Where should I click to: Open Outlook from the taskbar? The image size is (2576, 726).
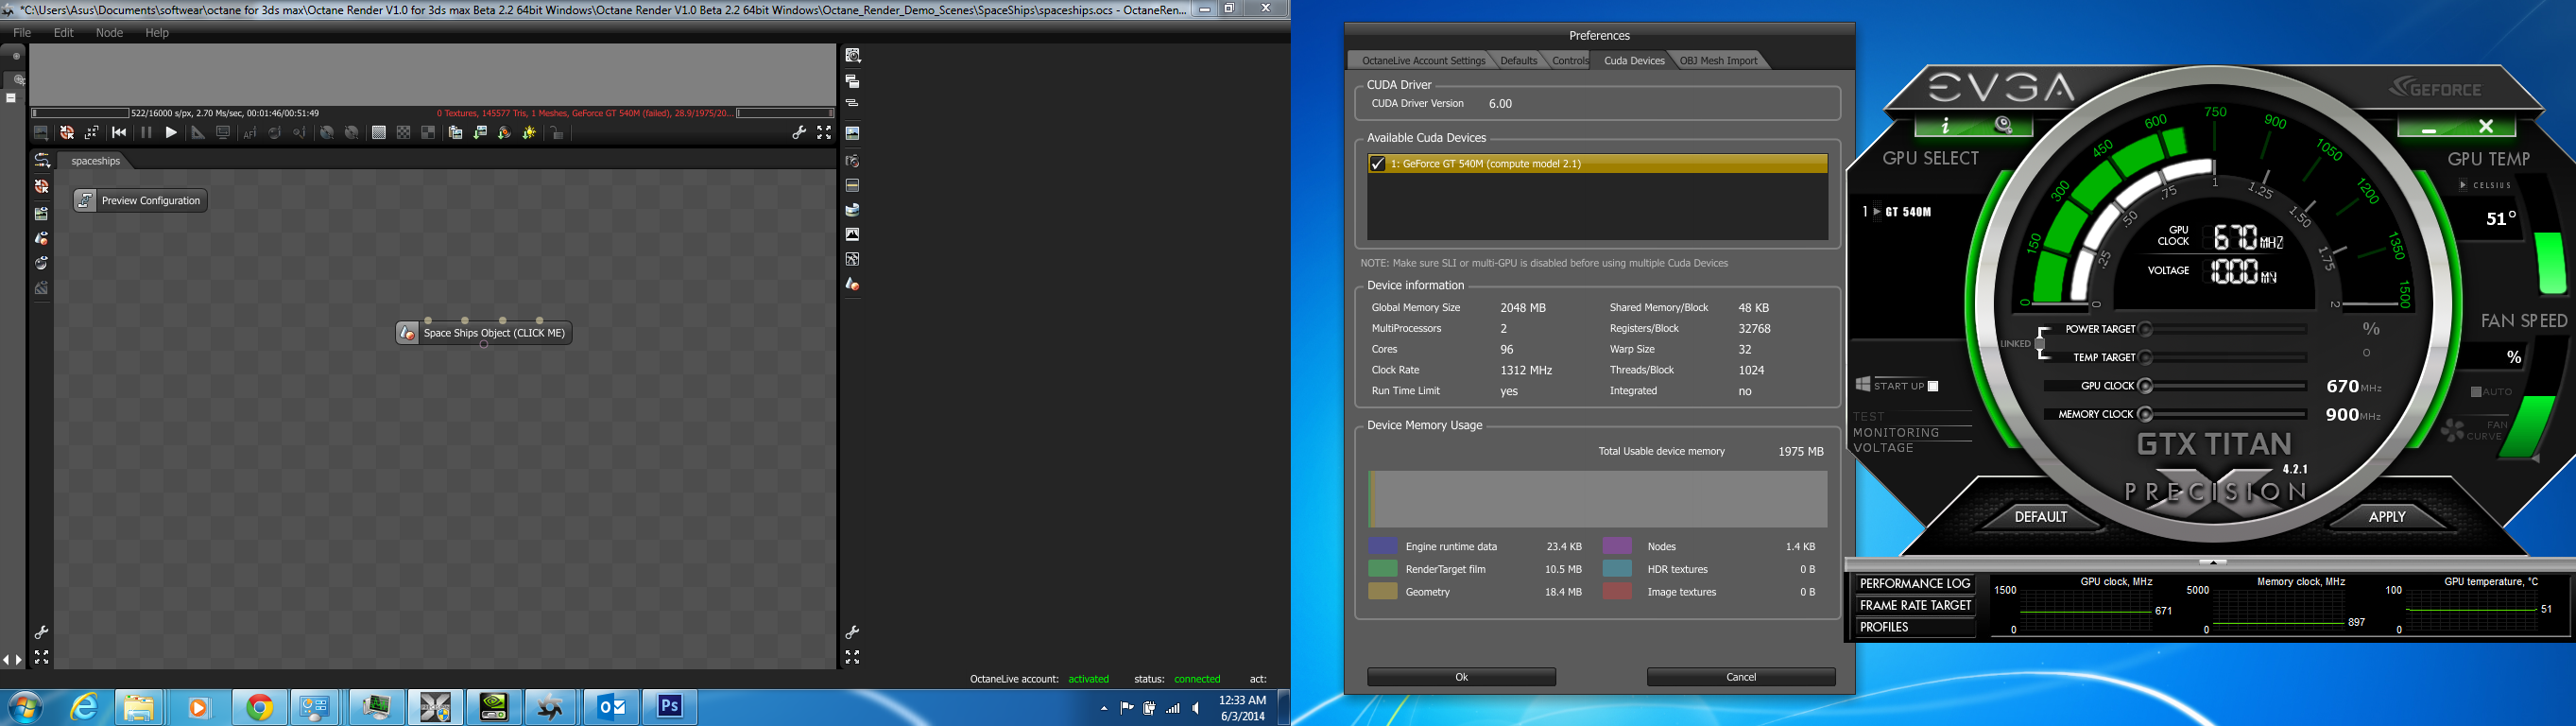610,707
